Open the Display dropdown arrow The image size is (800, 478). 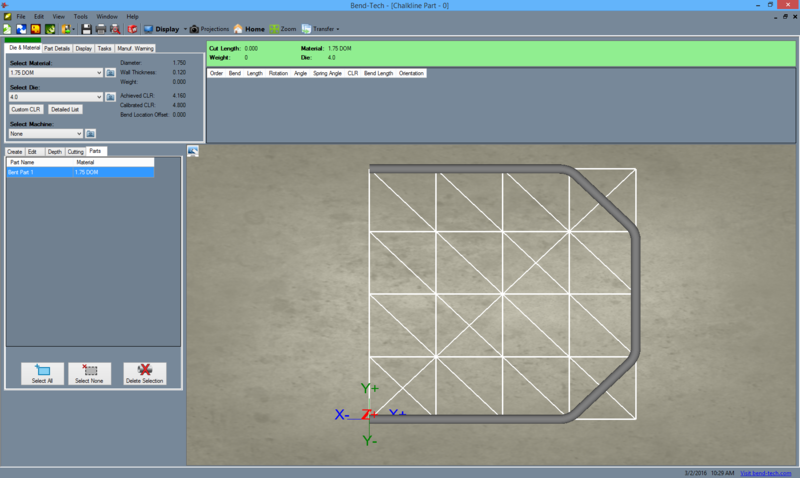pos(185,29)
